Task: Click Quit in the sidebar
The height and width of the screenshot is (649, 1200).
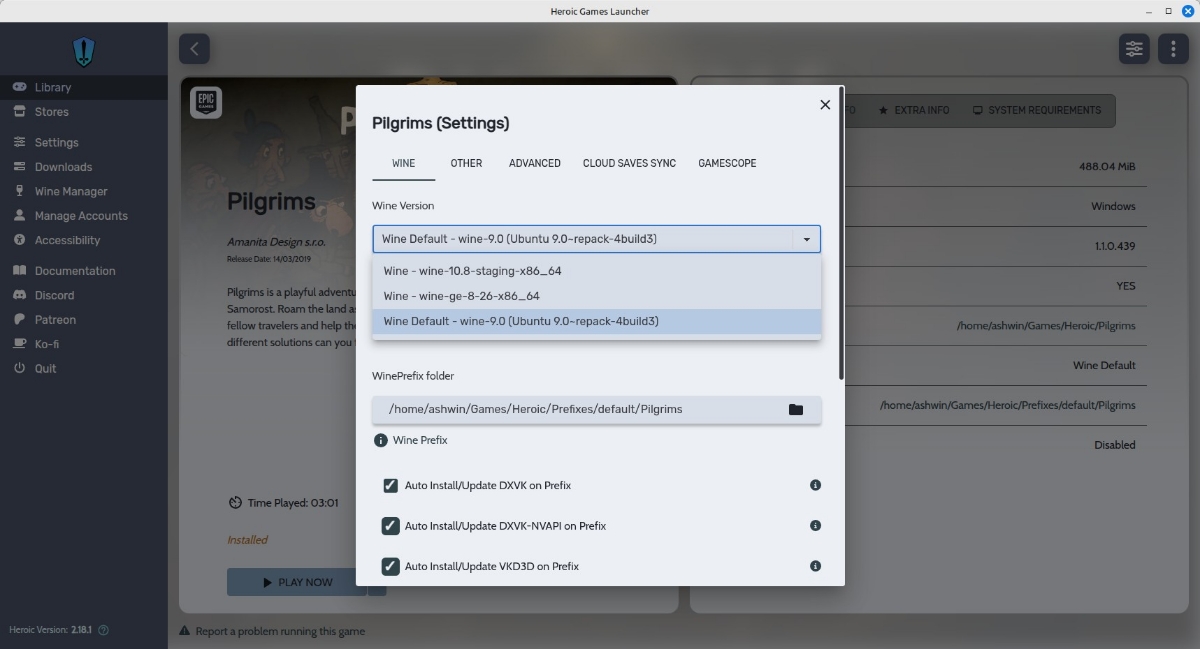Action: (x=84, y=368)
